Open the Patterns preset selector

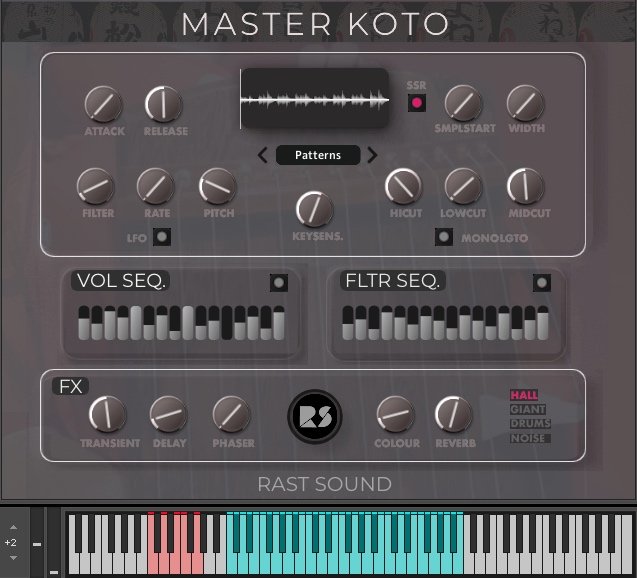click(x=318, y=155)
